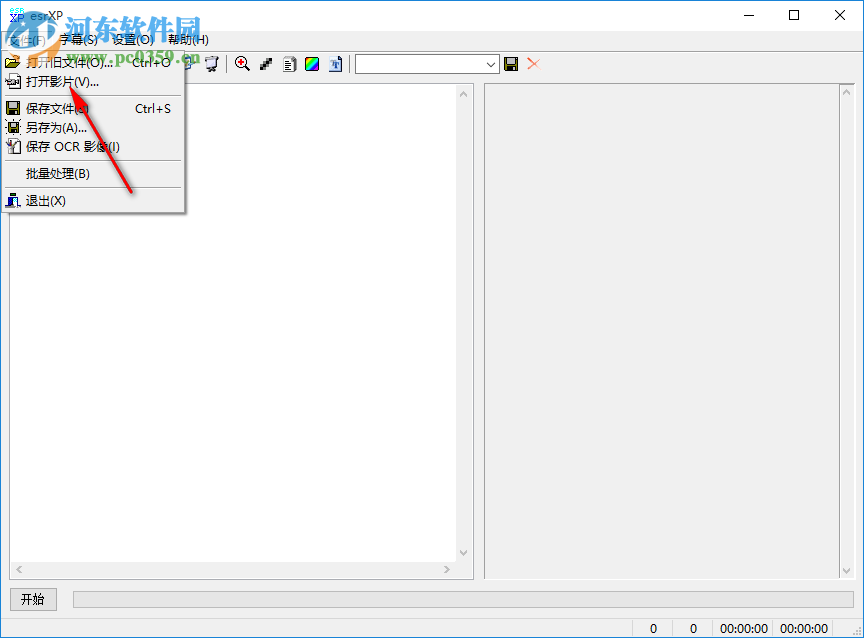Click the projector screen toolbar icon

tap(212, 64)
